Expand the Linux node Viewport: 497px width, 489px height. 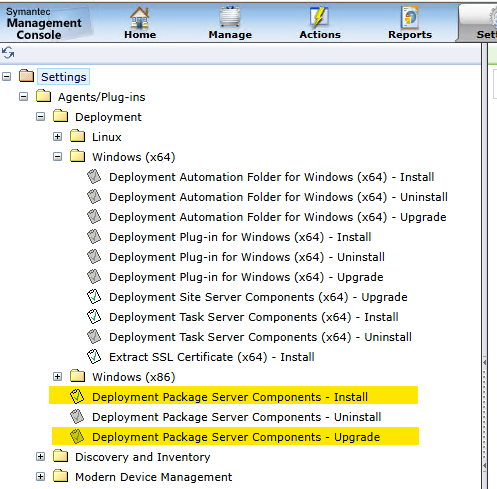pyautogui.click(x=57, y=137)
